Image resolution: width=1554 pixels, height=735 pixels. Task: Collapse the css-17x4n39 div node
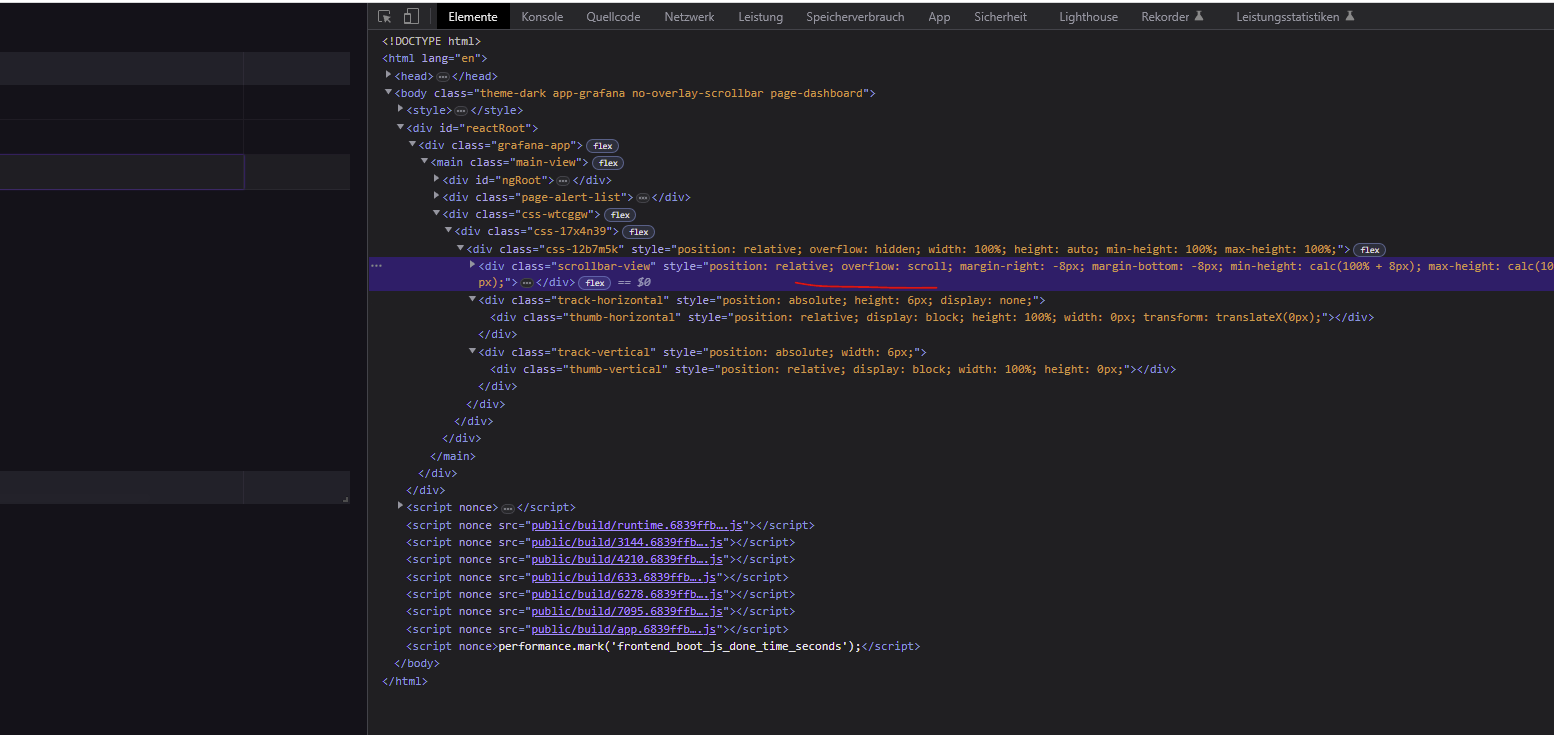click(x=448, y=230)
